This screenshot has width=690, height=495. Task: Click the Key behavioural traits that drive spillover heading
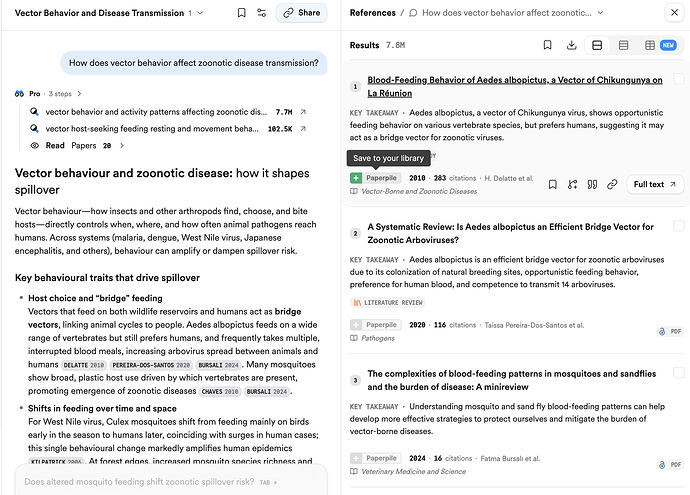click(107, 278)
